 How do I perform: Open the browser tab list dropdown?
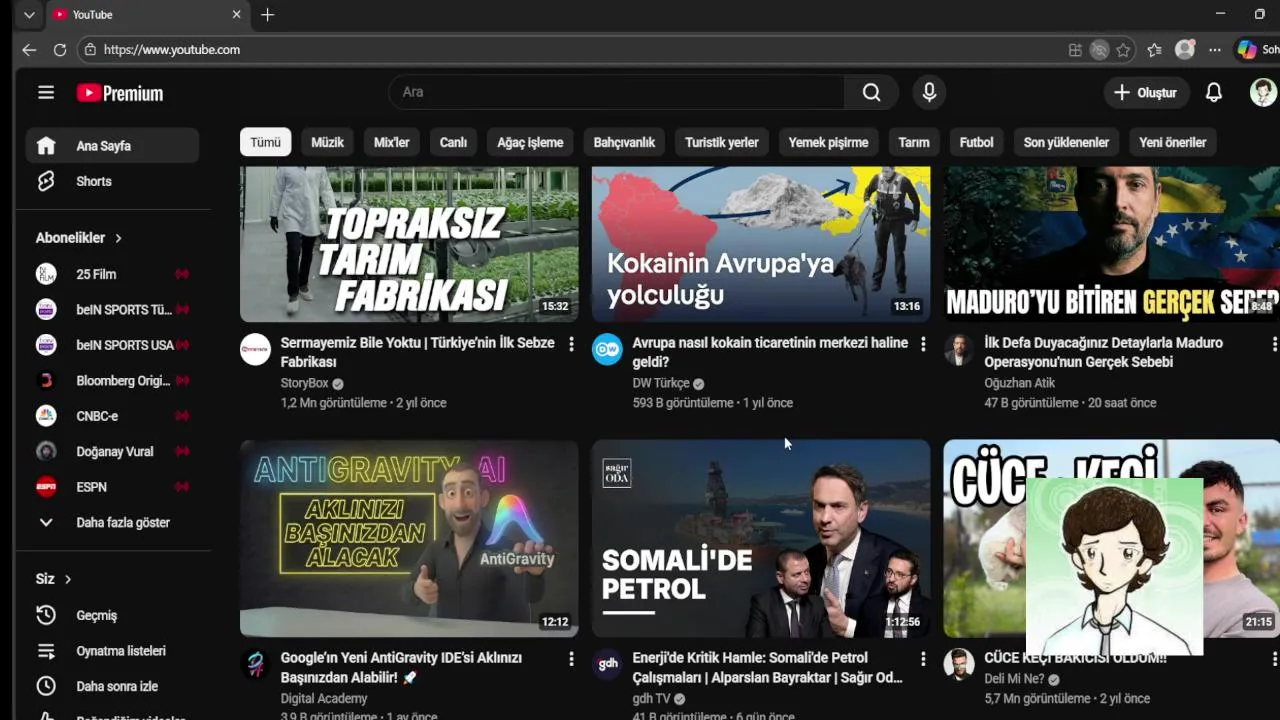[x=29, y=15]
